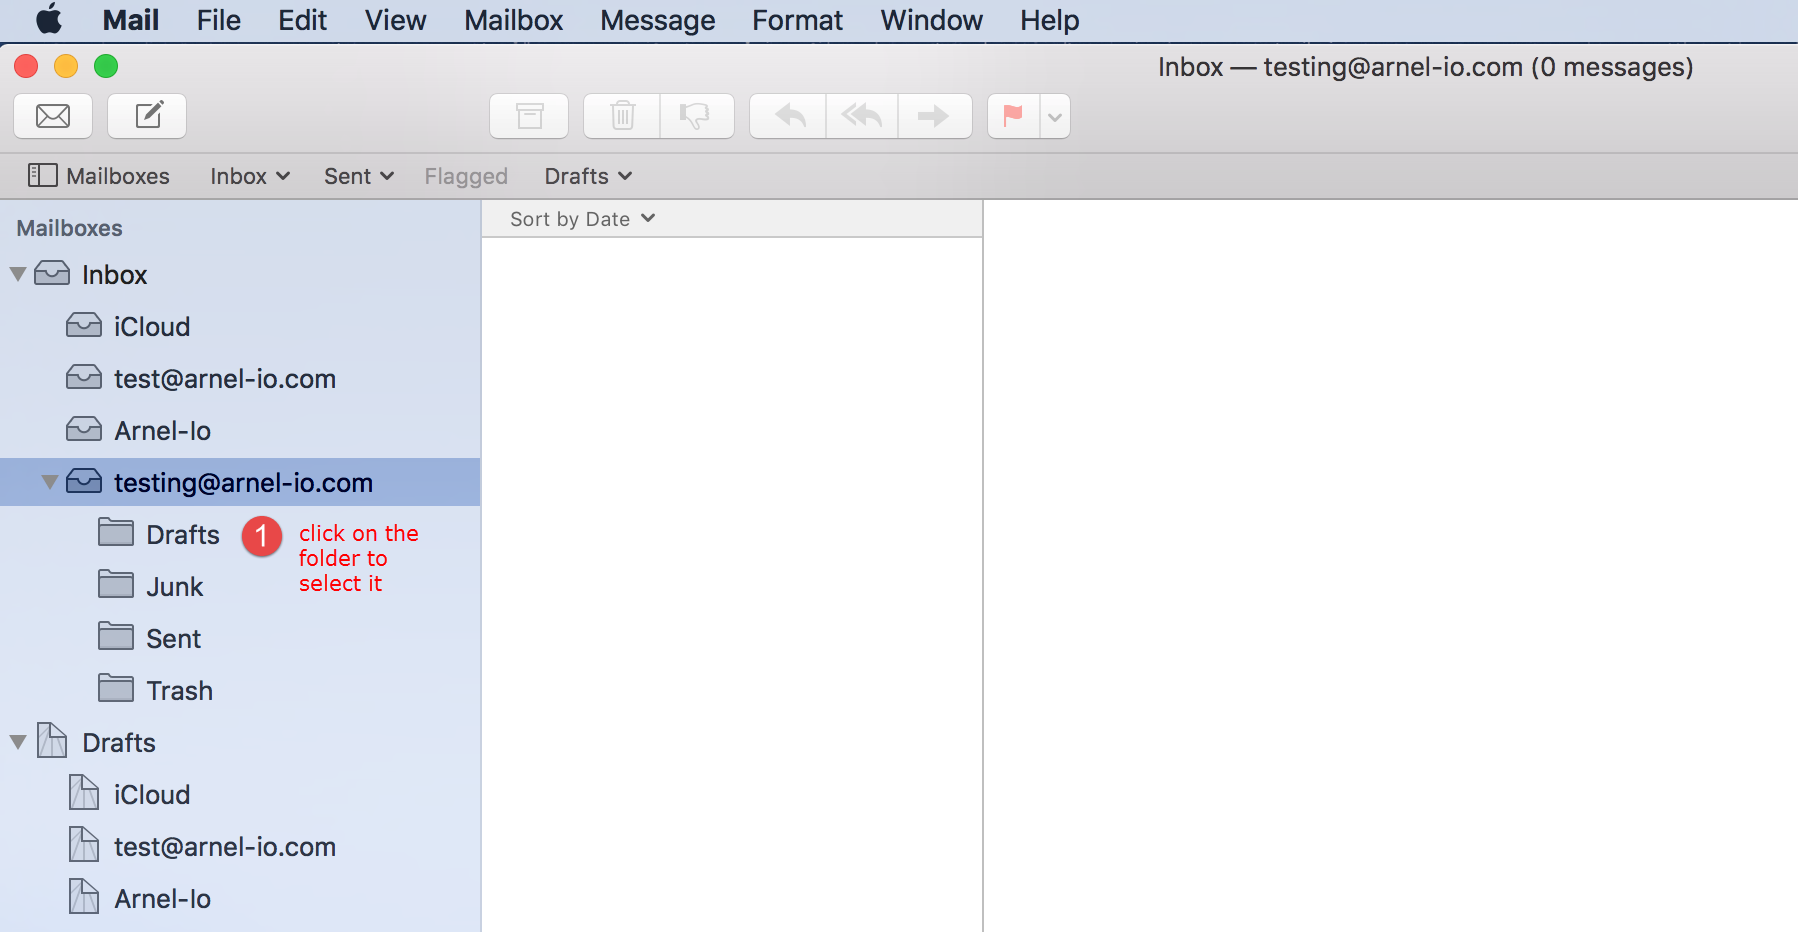1798x932 pixels.
Task: Click the Reply All double-arrow icon
Action: coord(861,116)
